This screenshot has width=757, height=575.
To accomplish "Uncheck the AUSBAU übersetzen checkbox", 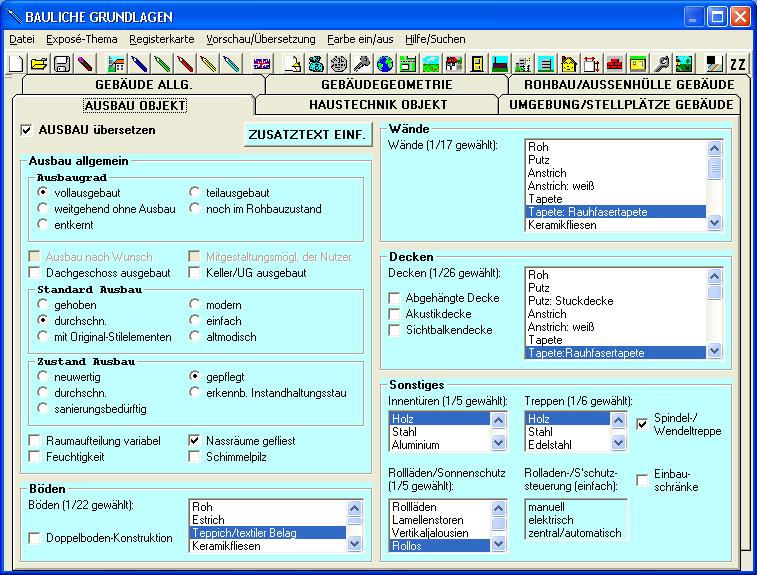I will [x=27, y=130].
